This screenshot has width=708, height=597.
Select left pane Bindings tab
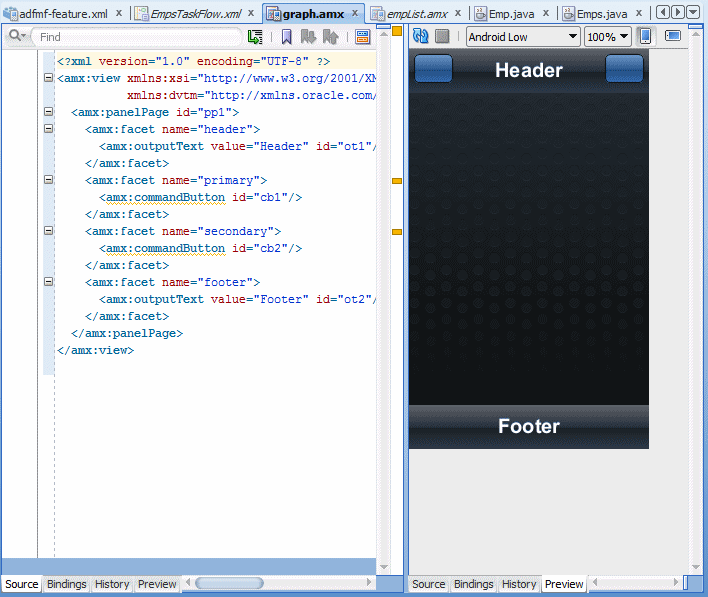click(66, 584)
